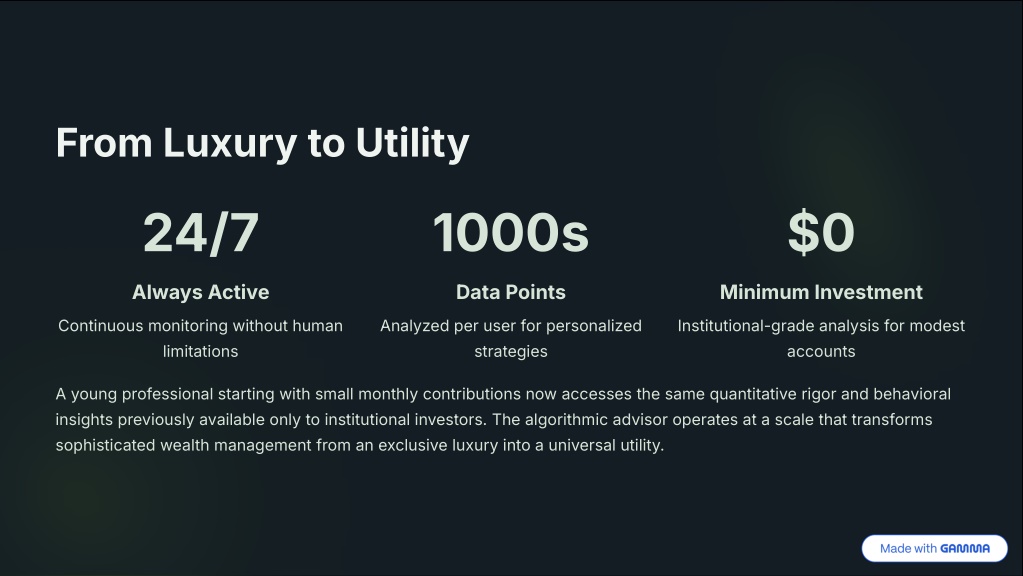Click the Made with Gamma badge
Screen dimensions: 1023x576
click(934, 548)
